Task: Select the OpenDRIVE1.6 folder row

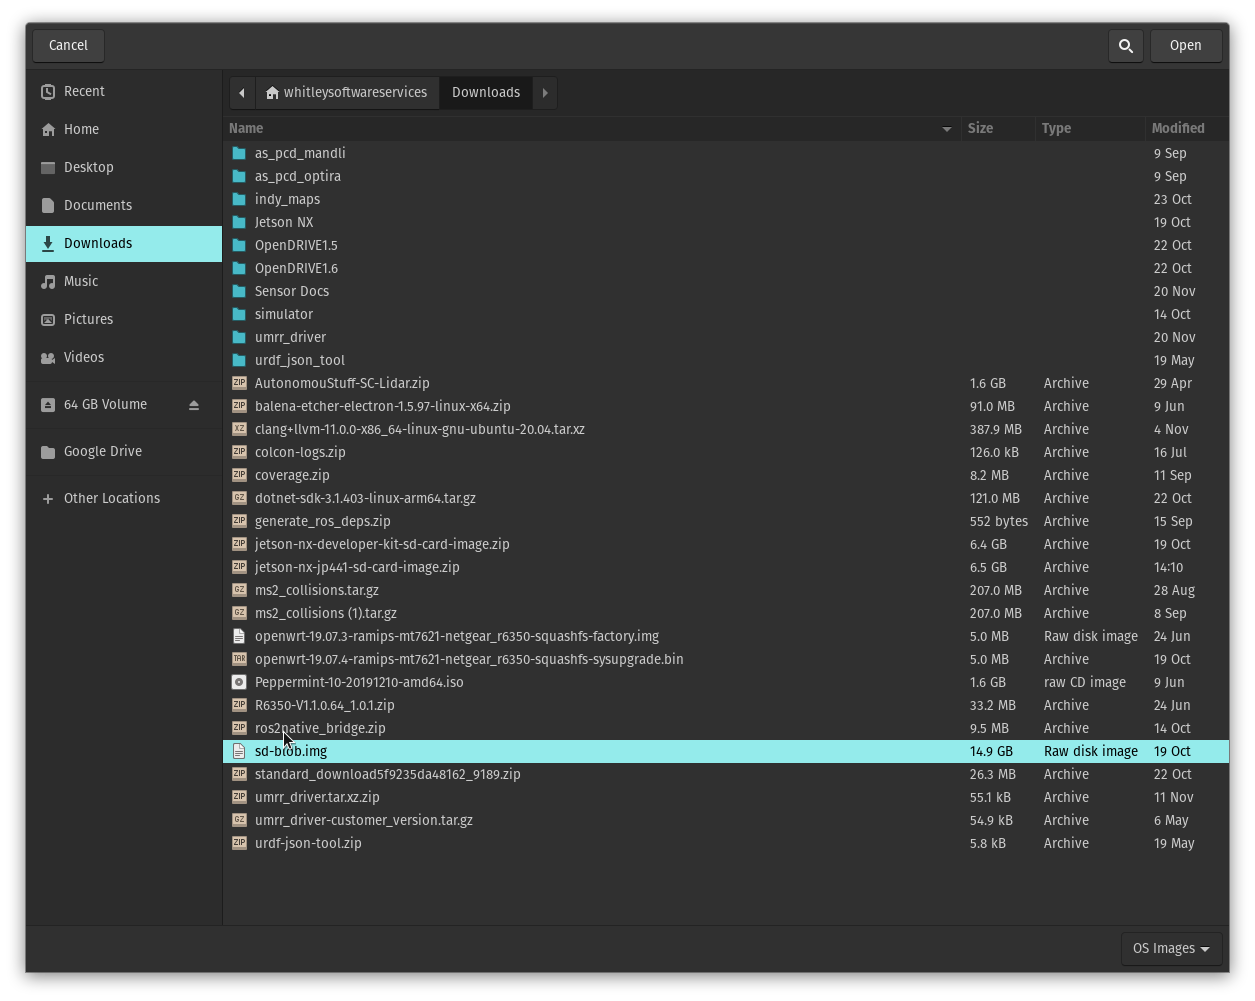Action: (x=726, y=268)
